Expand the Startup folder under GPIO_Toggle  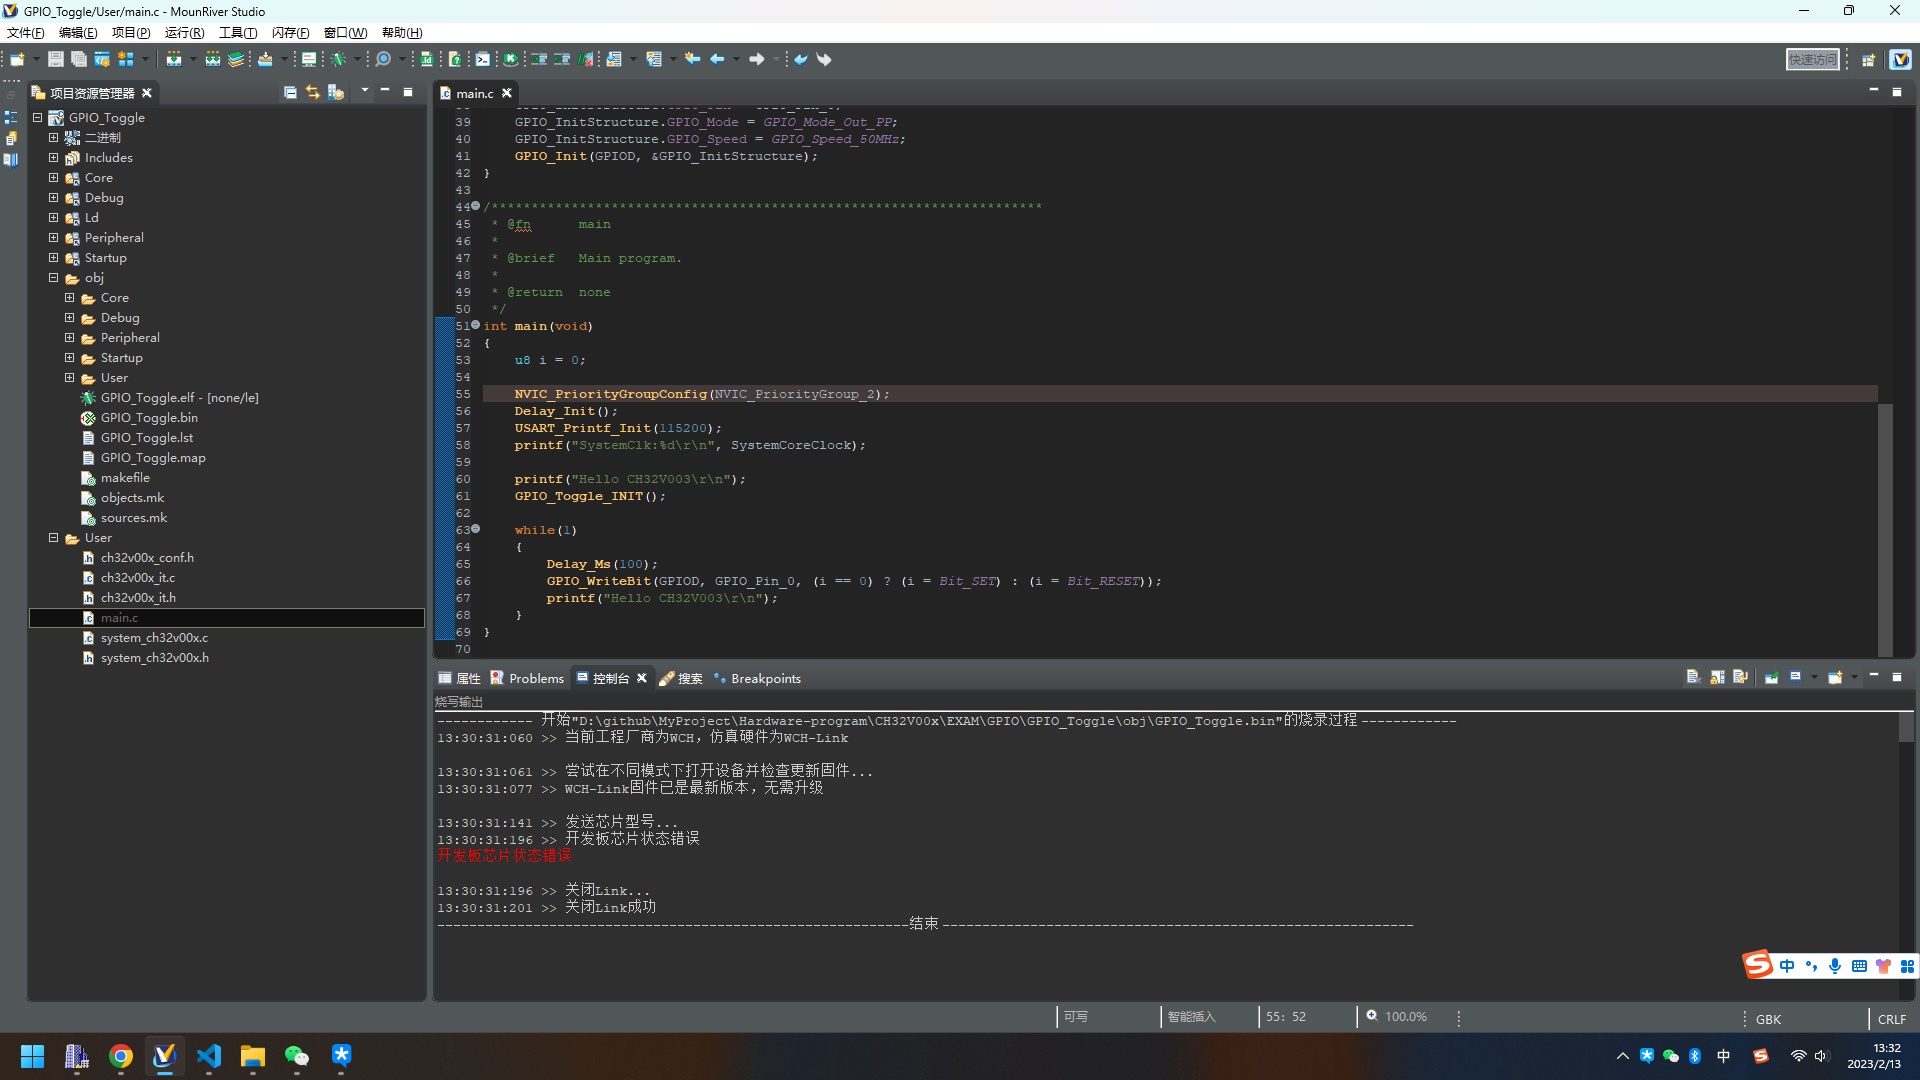(x=54, y=258)
